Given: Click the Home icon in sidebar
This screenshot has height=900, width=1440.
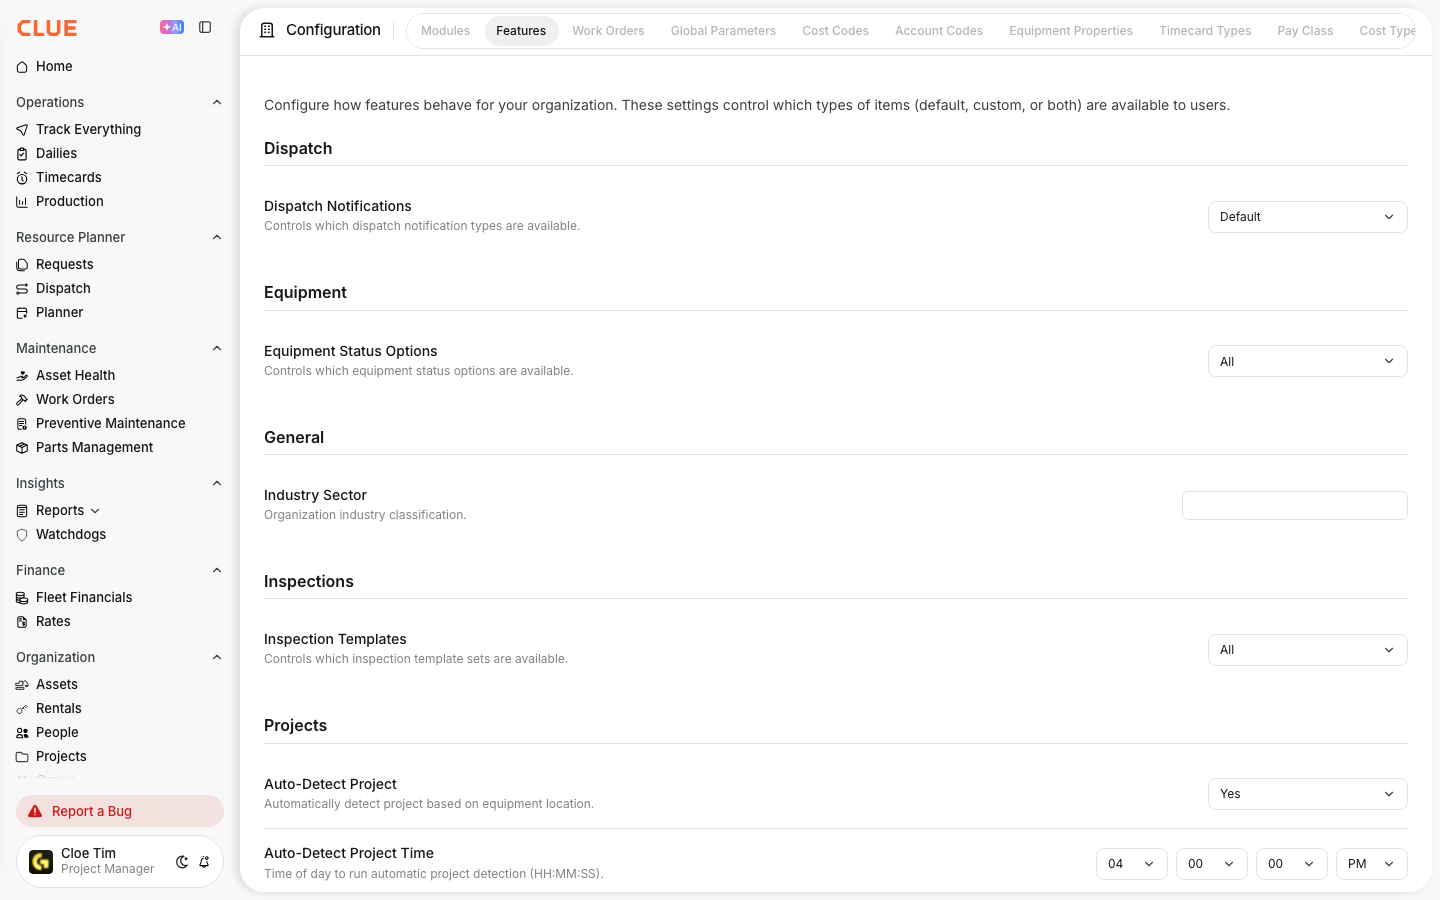Looking at the screenshot, I should (22, 67).
